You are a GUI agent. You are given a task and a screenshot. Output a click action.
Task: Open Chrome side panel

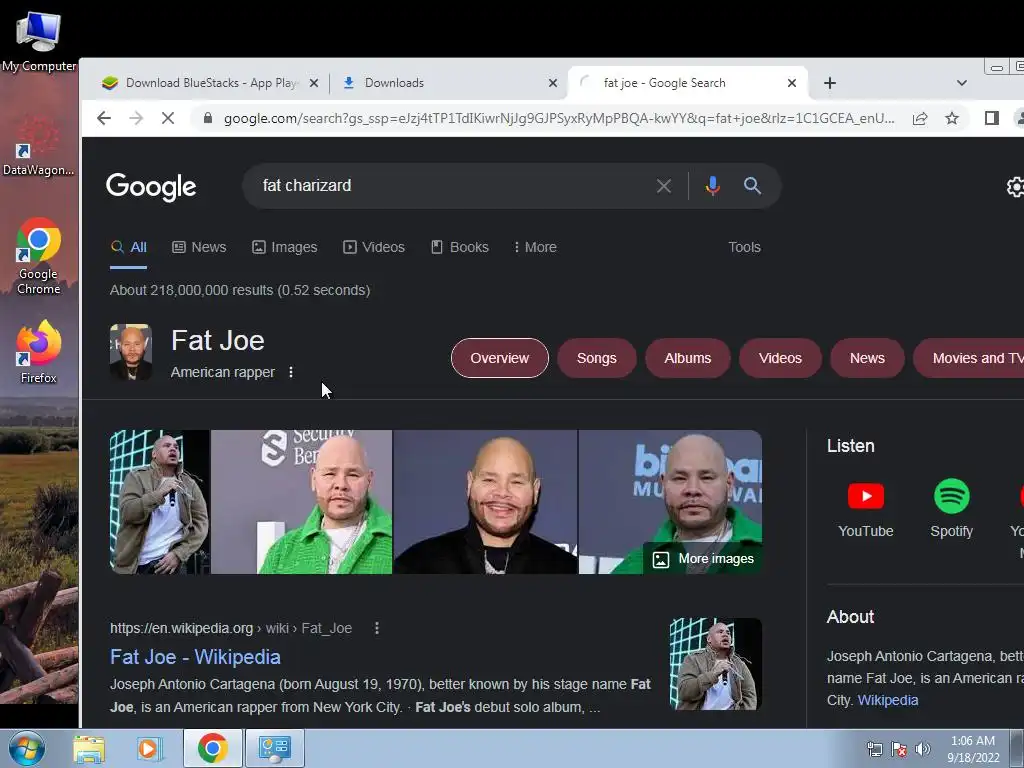991,118
